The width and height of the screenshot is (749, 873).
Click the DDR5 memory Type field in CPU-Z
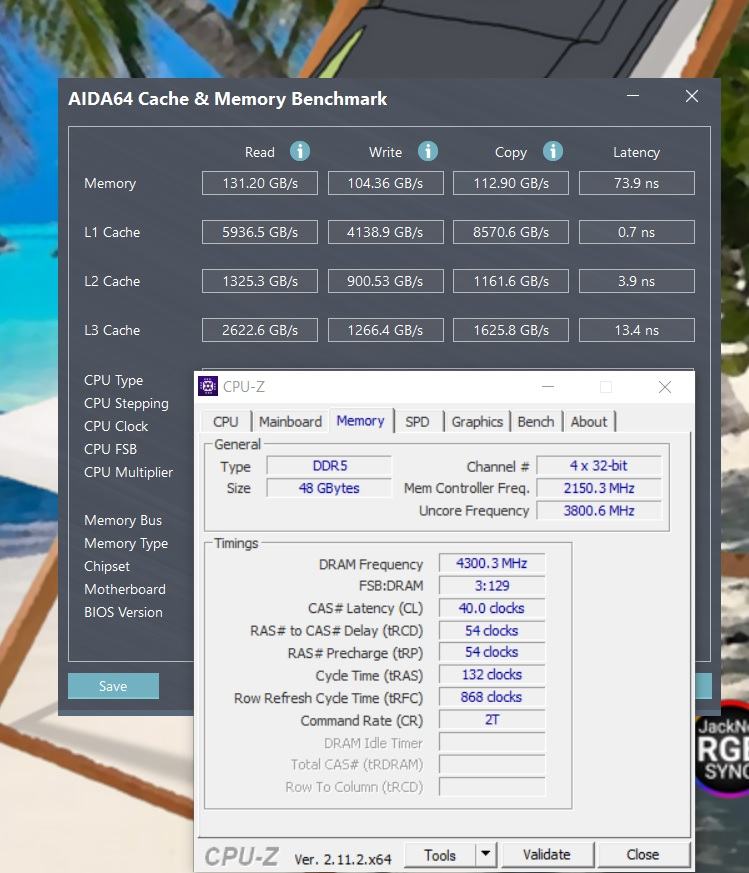[x=329, y=465]
